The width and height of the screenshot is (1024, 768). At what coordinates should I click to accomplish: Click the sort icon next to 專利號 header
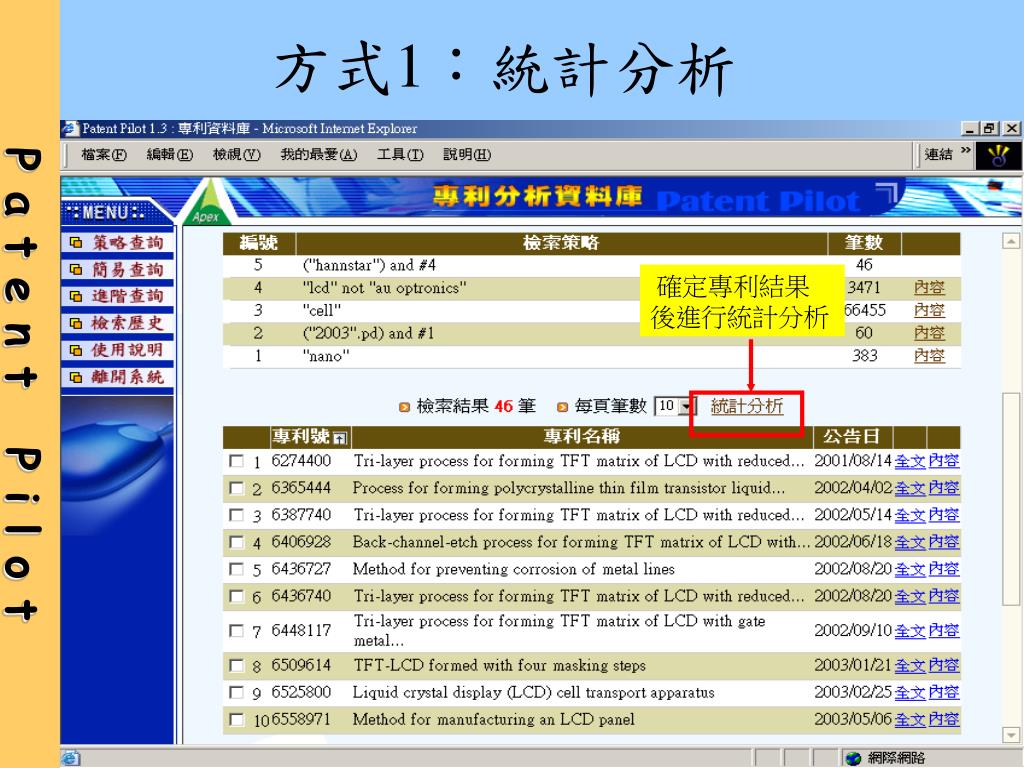pos(340,438)
